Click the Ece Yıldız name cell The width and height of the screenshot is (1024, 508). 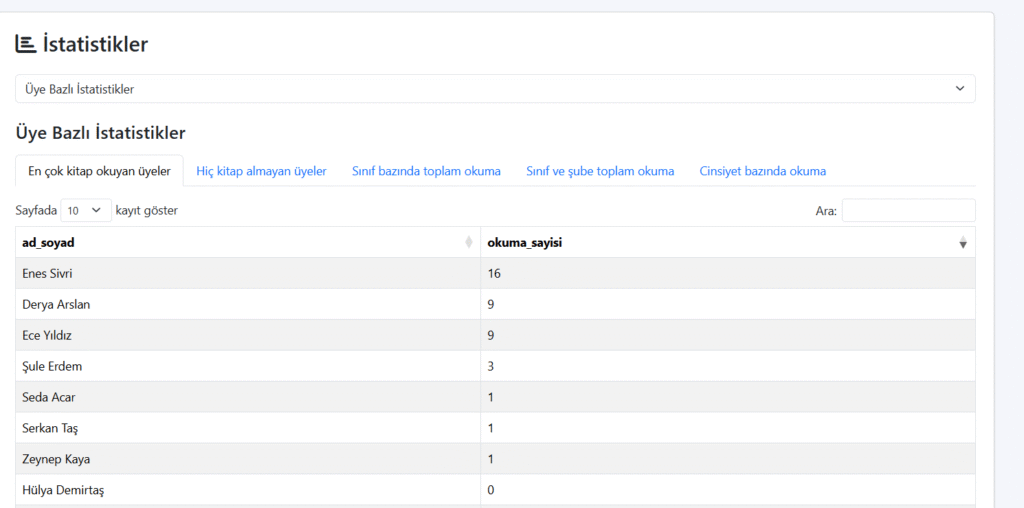(x=48, y=335)
